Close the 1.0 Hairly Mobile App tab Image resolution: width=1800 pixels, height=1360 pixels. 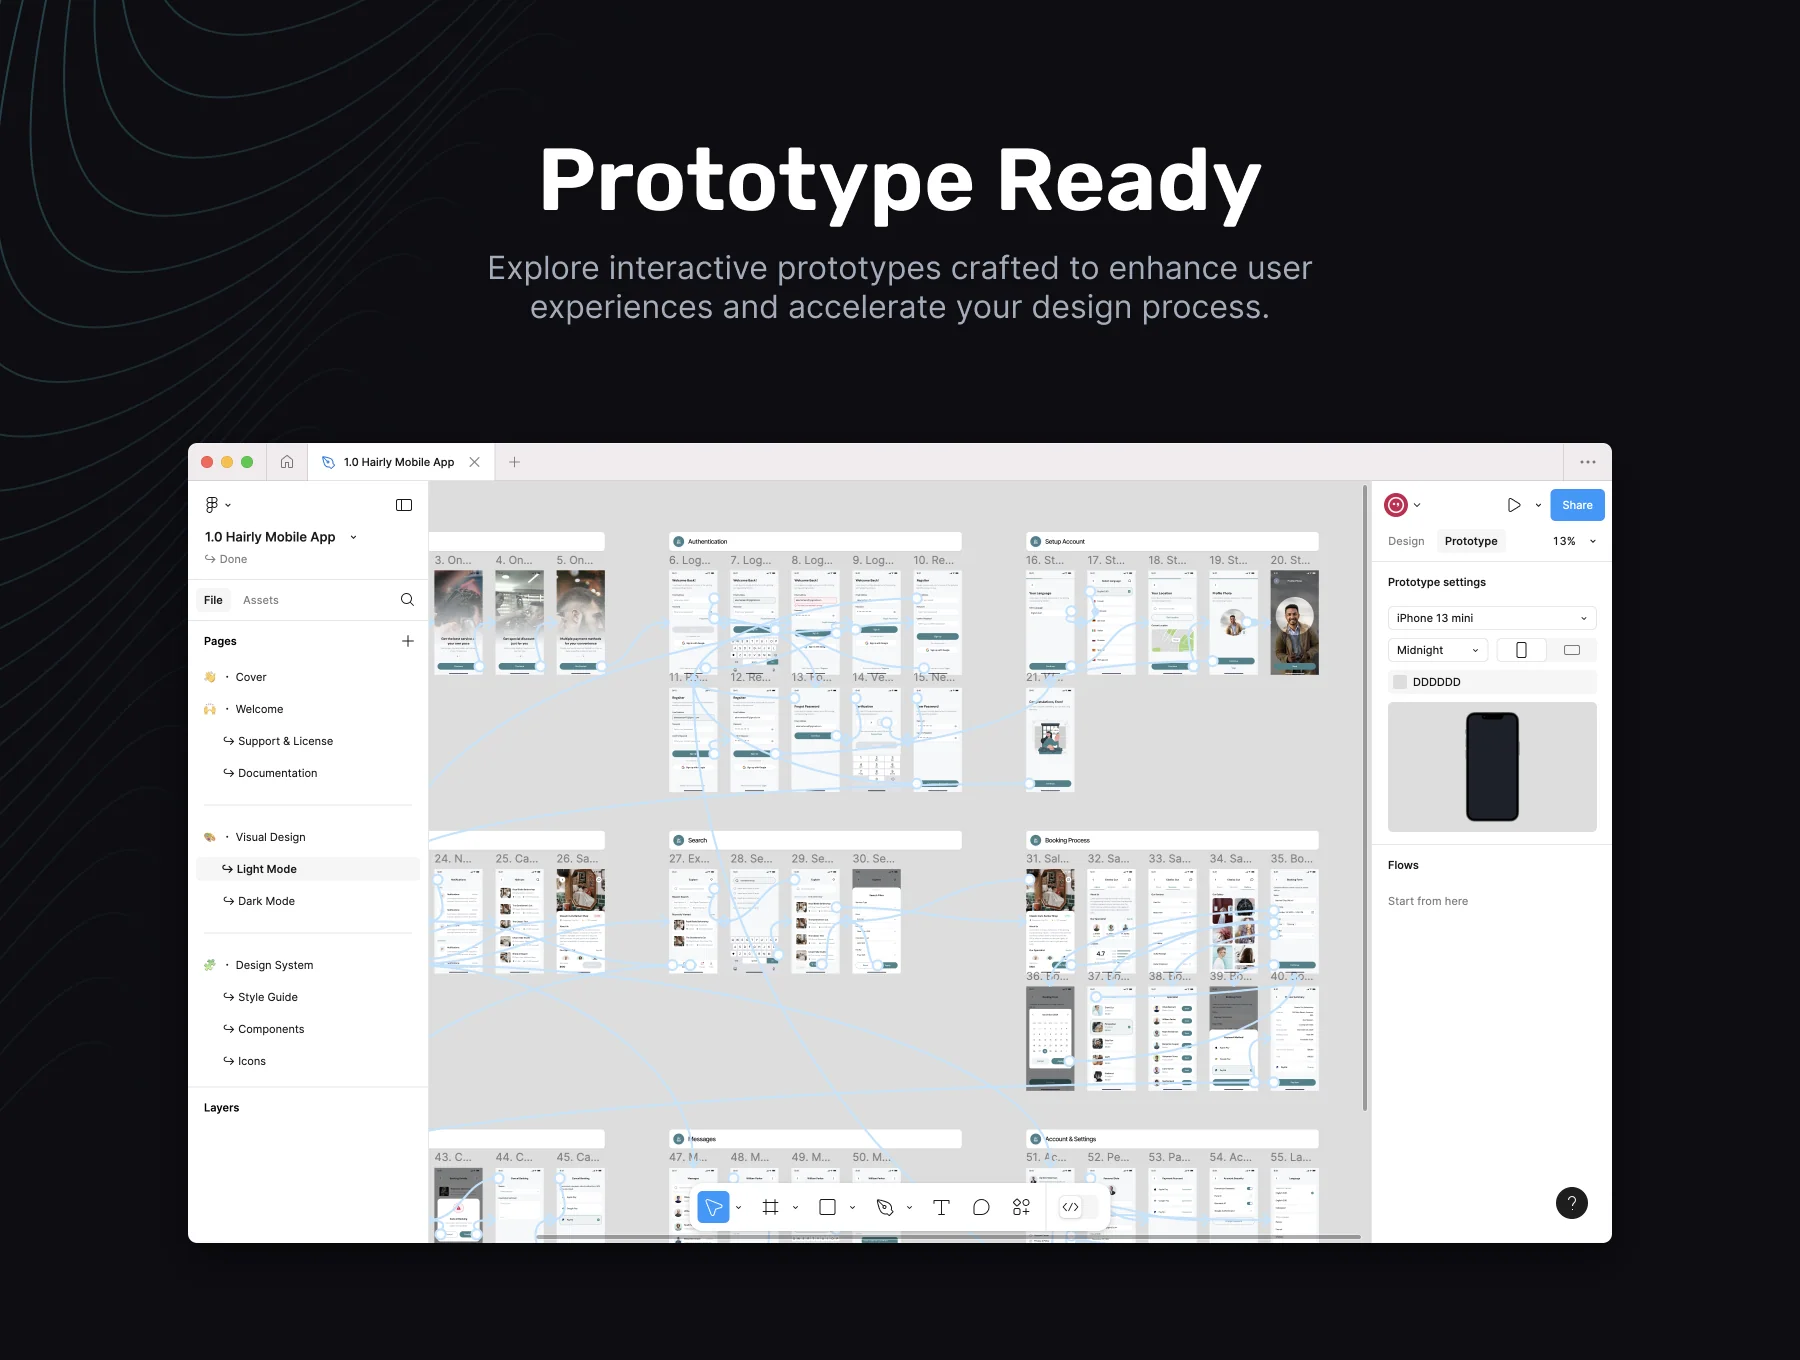coord(475,462)
